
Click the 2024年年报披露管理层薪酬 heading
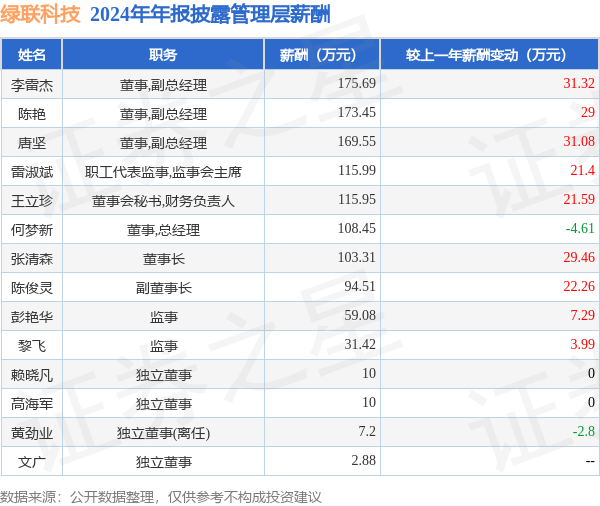pos(210,15)
